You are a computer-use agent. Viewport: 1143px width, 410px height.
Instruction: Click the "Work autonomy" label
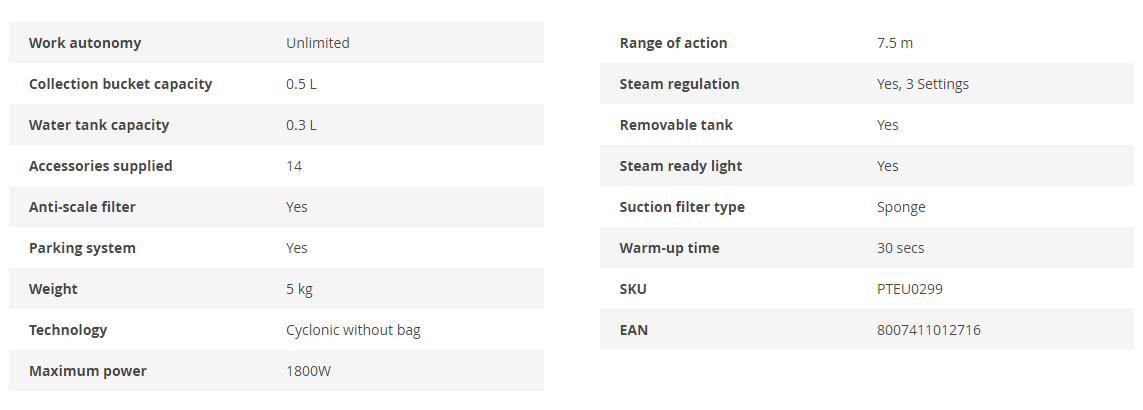[x=85, y=43]
